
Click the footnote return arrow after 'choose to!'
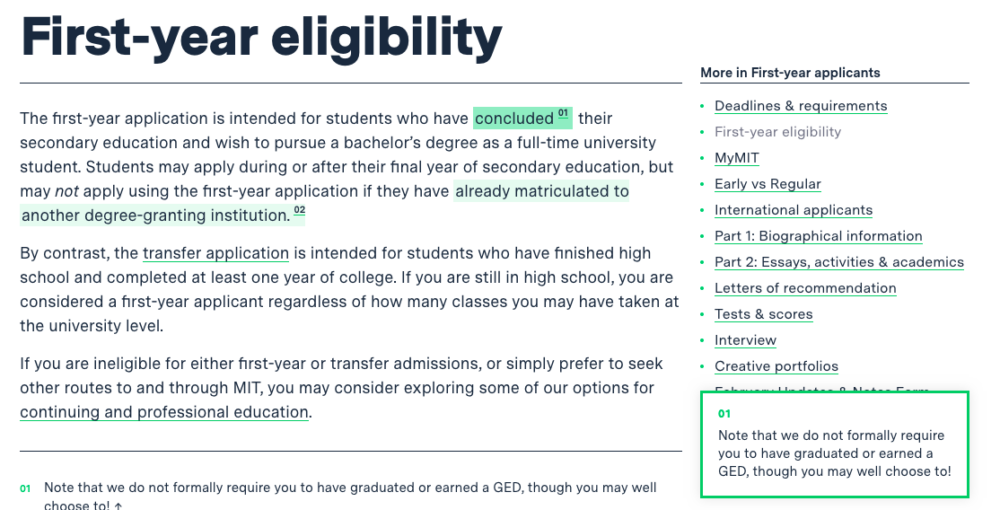tap(119, 506)
